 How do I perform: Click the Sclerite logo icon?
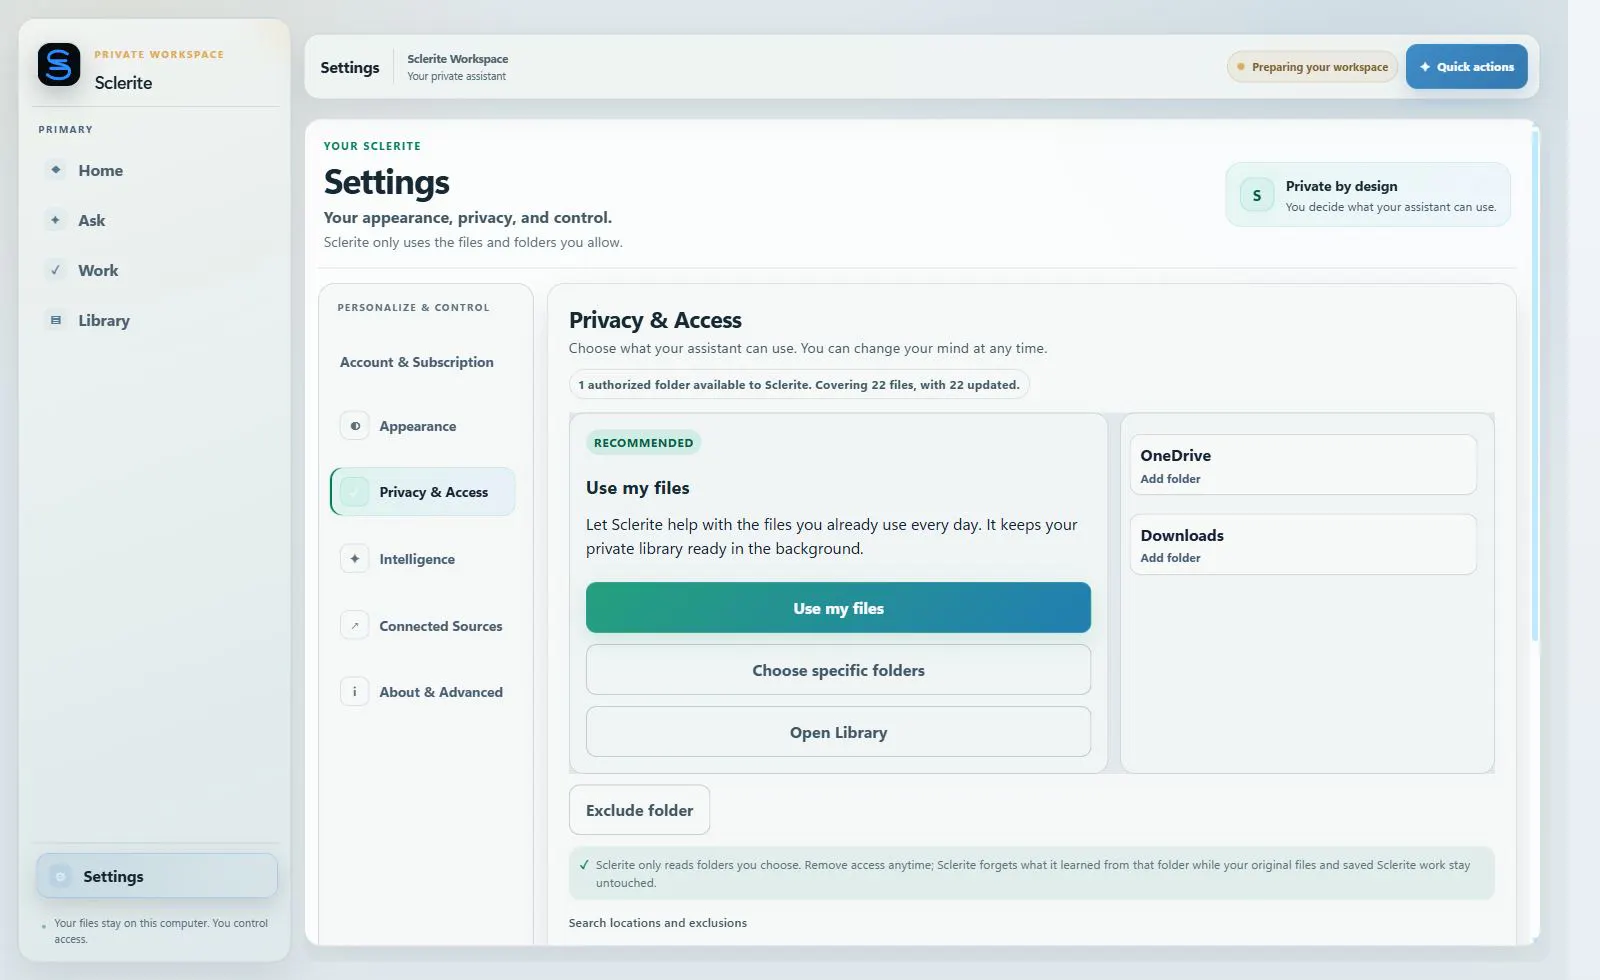click(x=59, y=65)
